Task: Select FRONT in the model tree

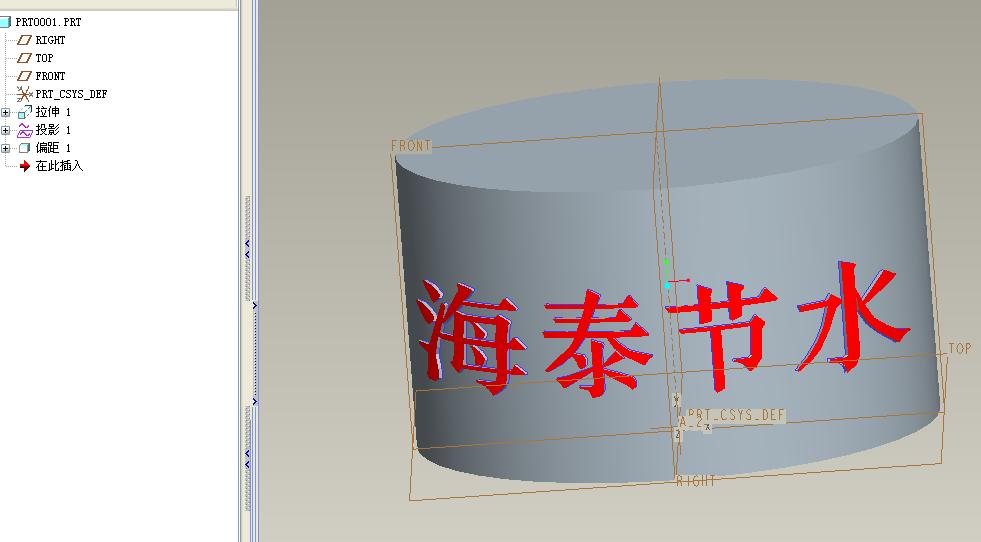Action: click(x=50, y=76)
